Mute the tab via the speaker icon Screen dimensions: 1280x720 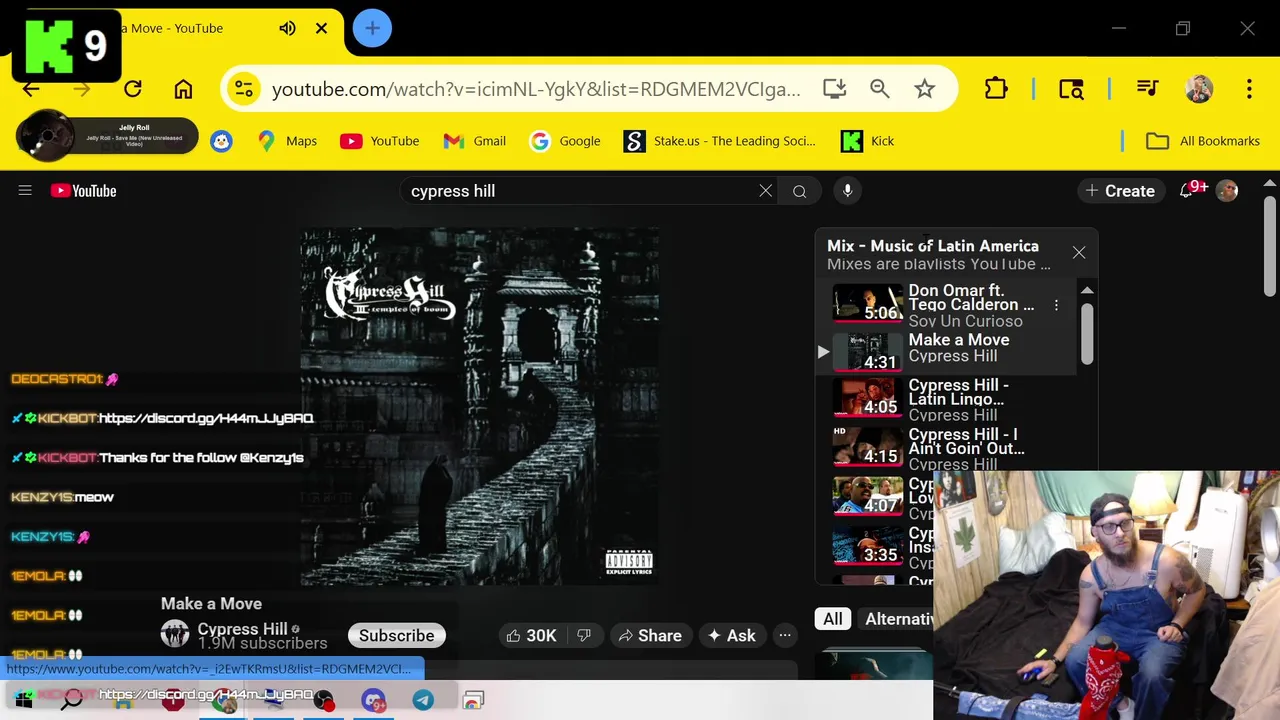287,28
